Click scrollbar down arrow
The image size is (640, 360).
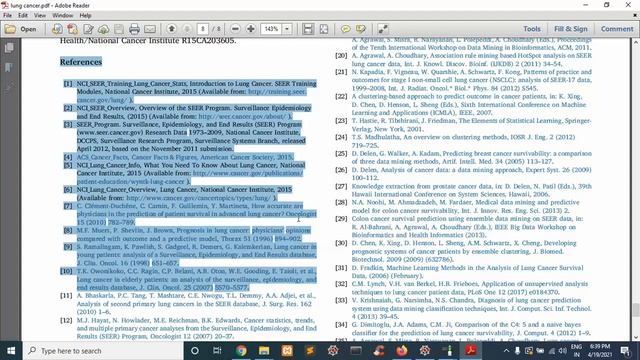click(x=636, y=337)
